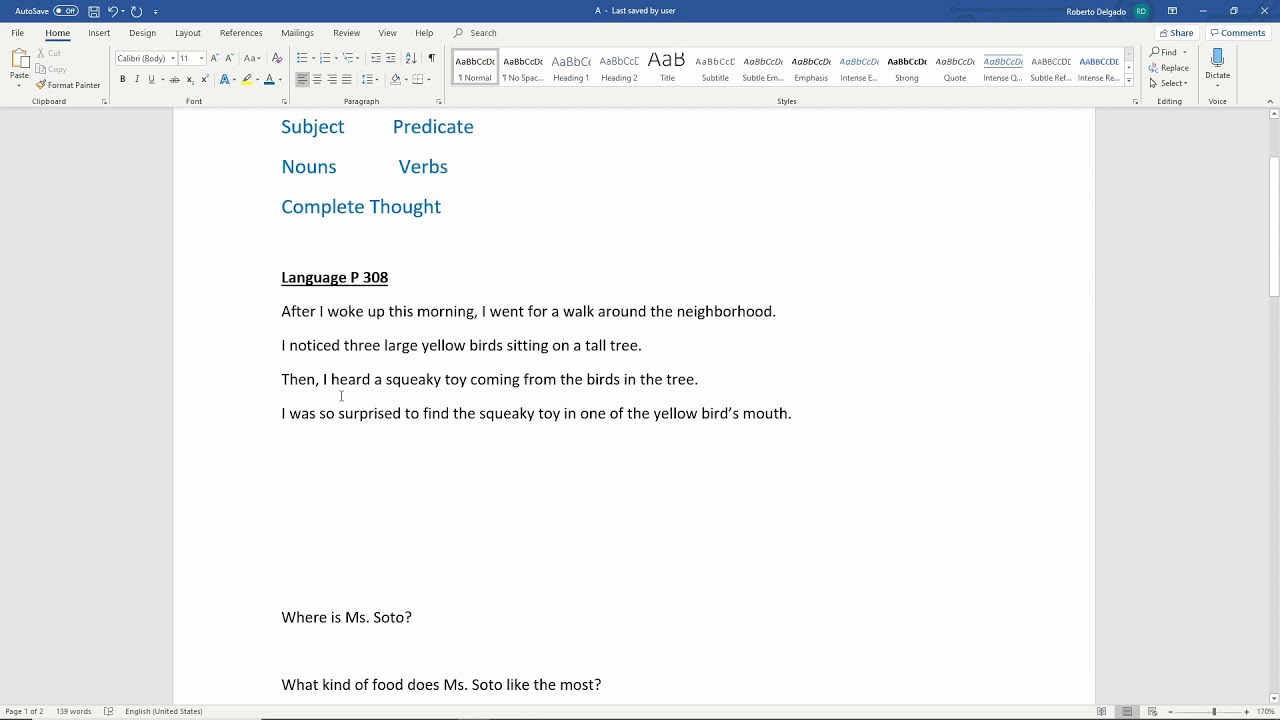Open the Ribbon Display Options

1172,11
